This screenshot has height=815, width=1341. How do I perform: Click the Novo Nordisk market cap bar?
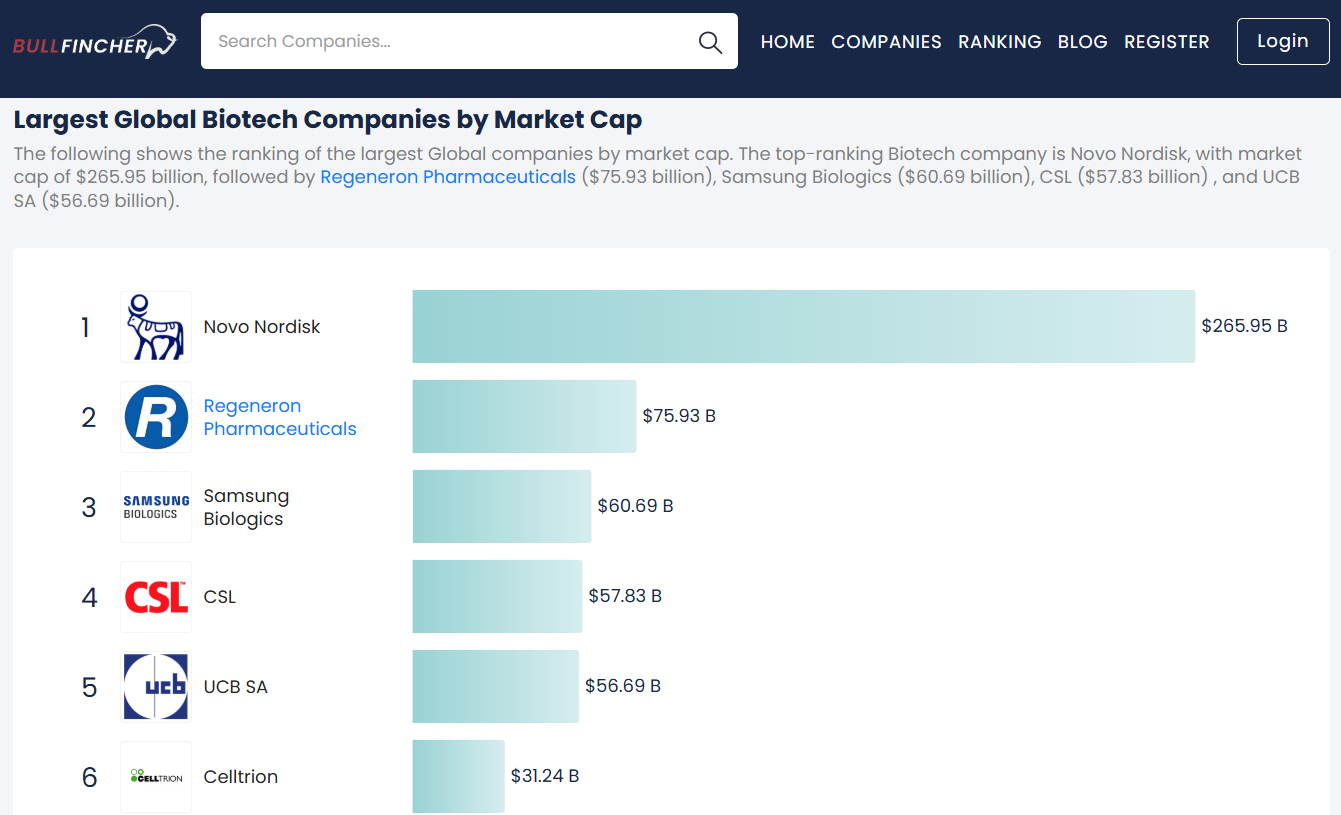(x=803, y=327)
